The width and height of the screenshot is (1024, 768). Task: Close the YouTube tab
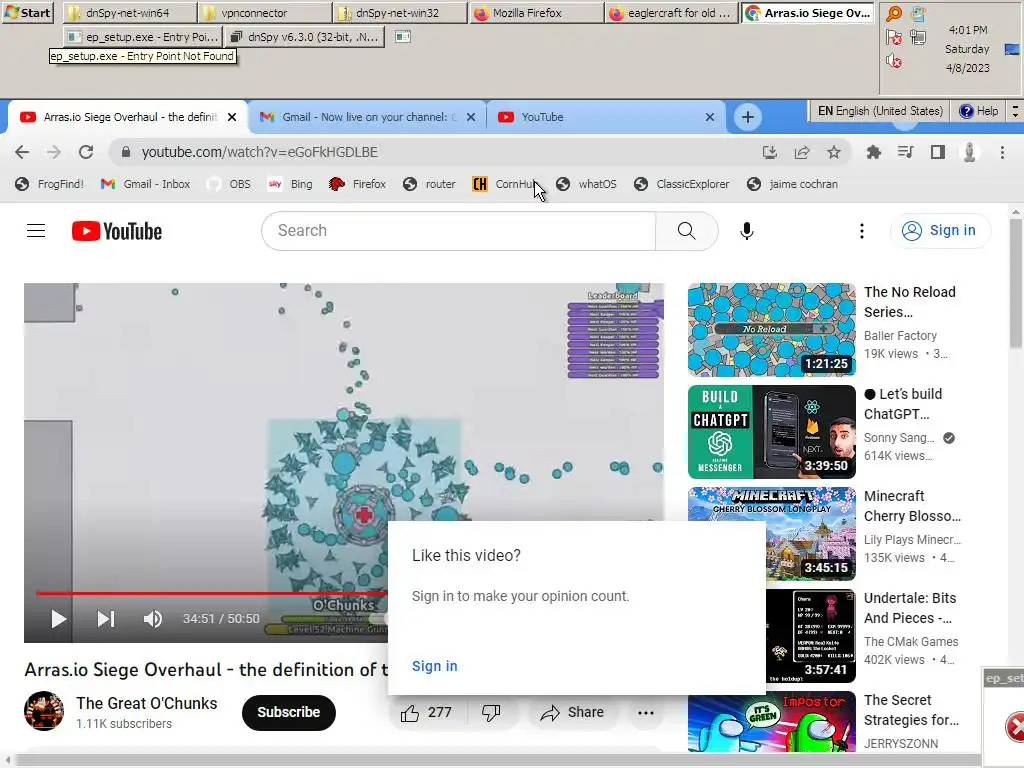coord(710,117)
